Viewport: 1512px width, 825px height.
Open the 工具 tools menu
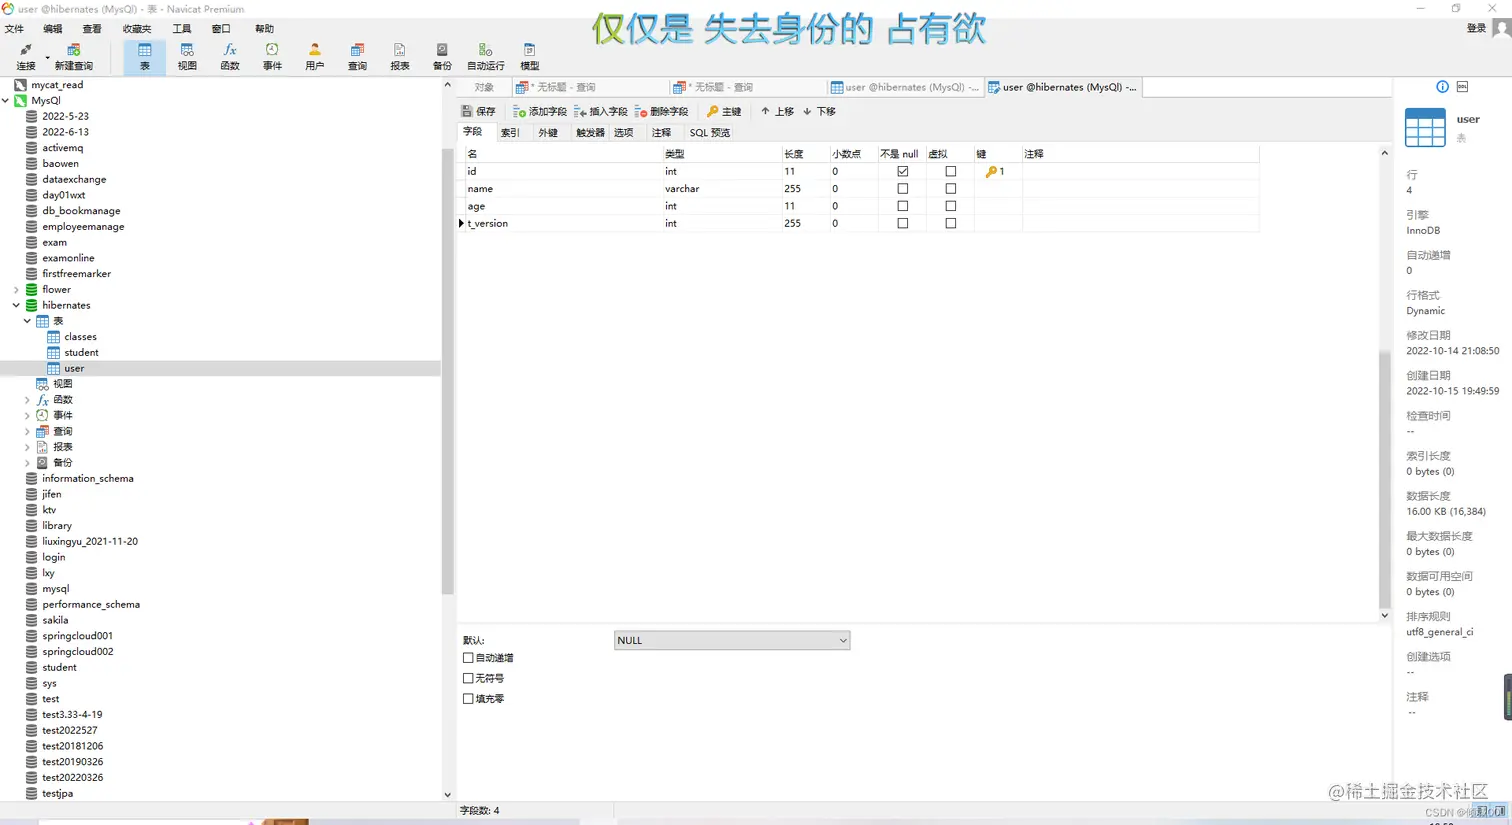[x=181, y=29]
